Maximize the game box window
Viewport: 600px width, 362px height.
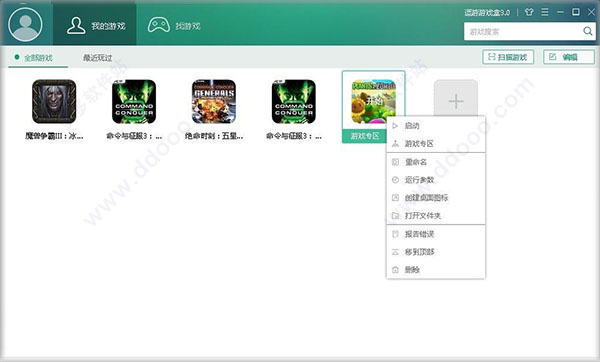[576, 12]
